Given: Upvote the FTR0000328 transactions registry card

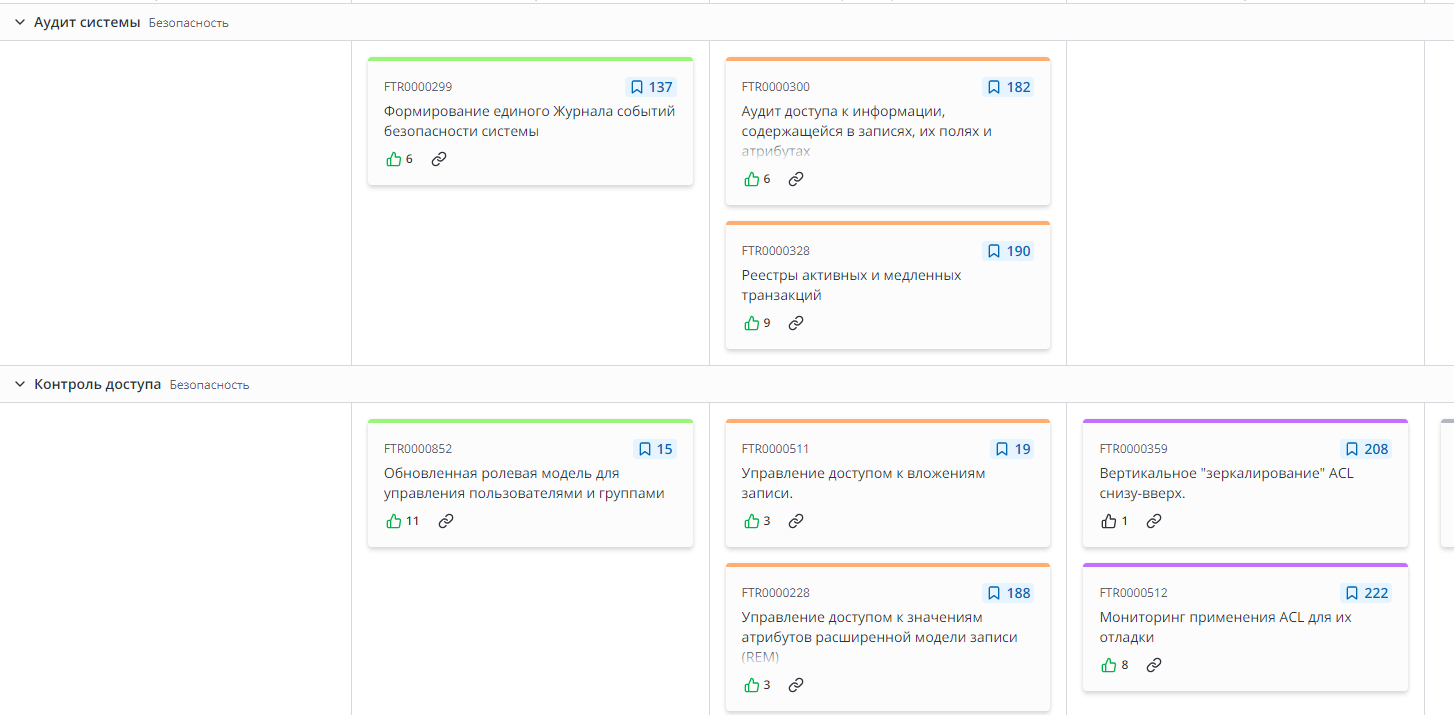Looking at the screenshot, I should point(752,323).
